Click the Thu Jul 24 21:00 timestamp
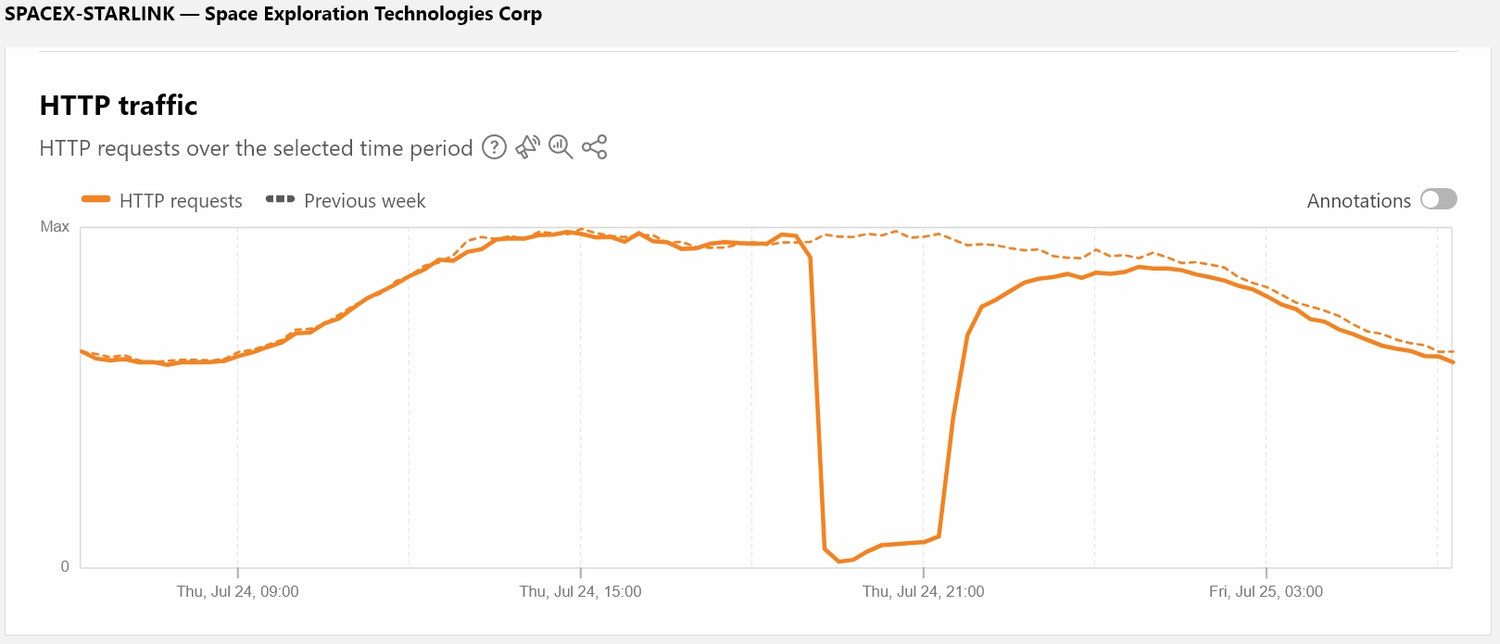 [925, 591]
